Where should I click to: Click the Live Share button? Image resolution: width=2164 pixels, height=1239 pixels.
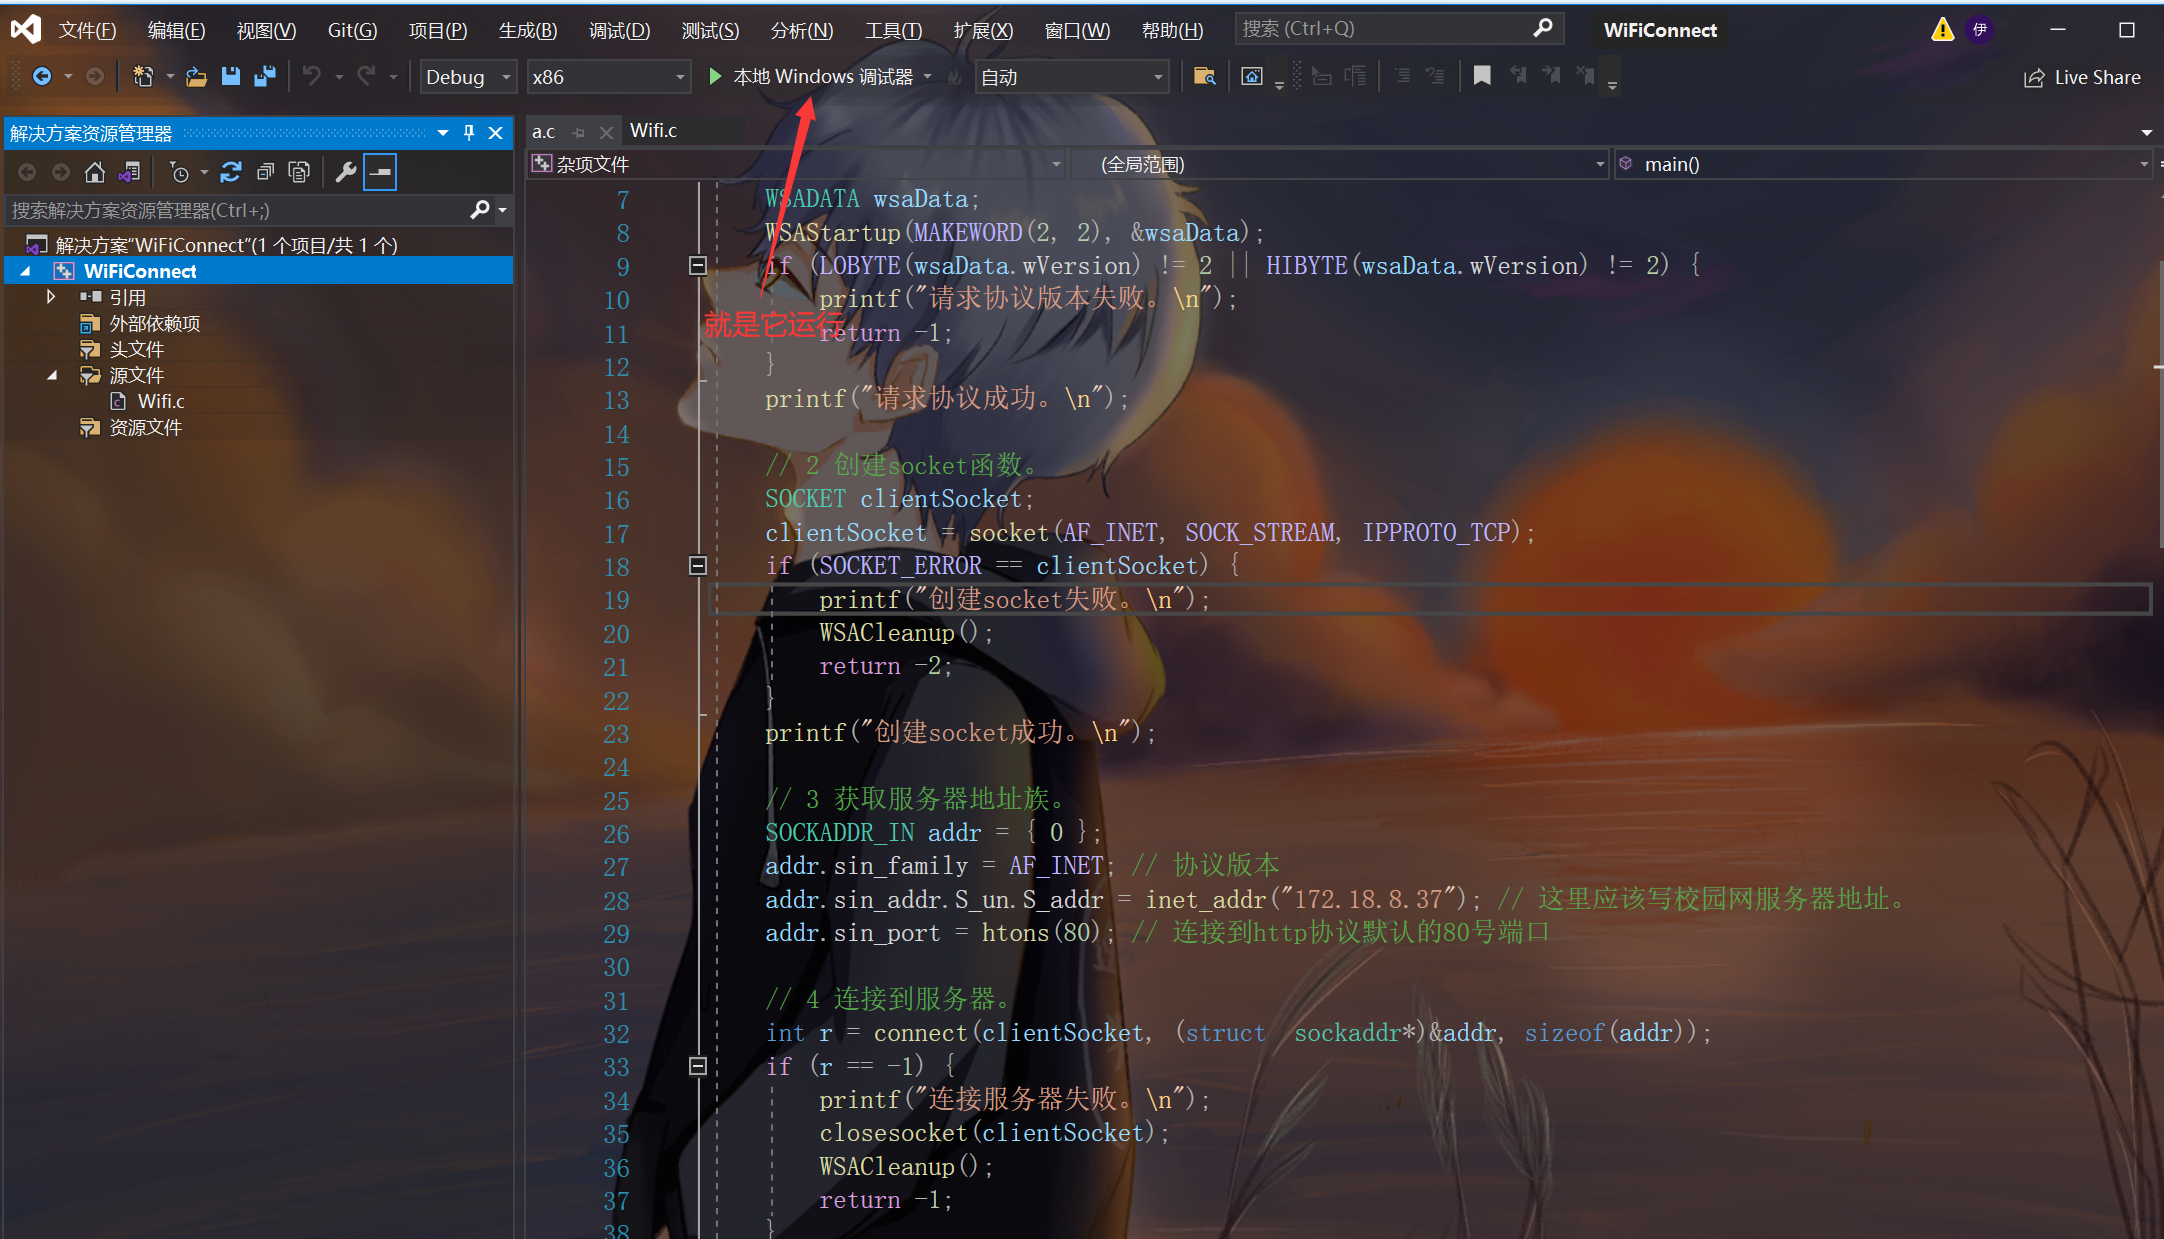tap(2082, 77)
